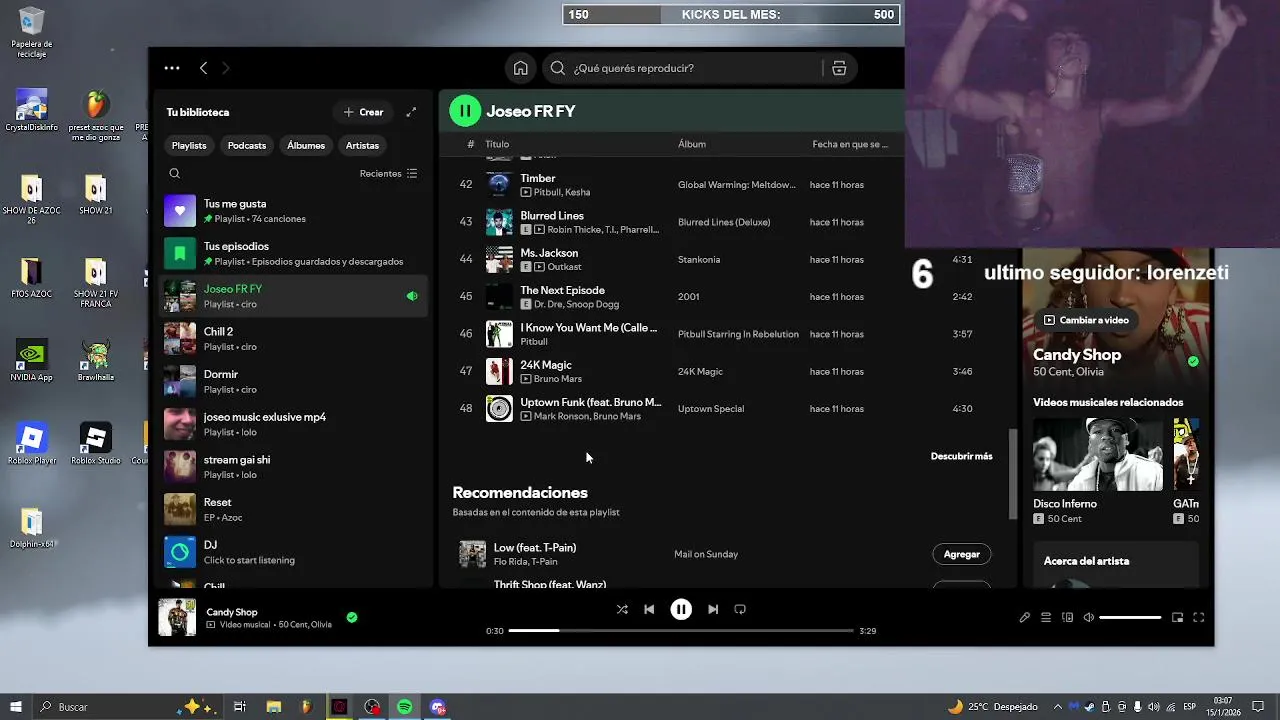Open Task View on the taskbar
Image resolution: width=1280 pixels, height=720 pixels.
click(x=240, y=707)
